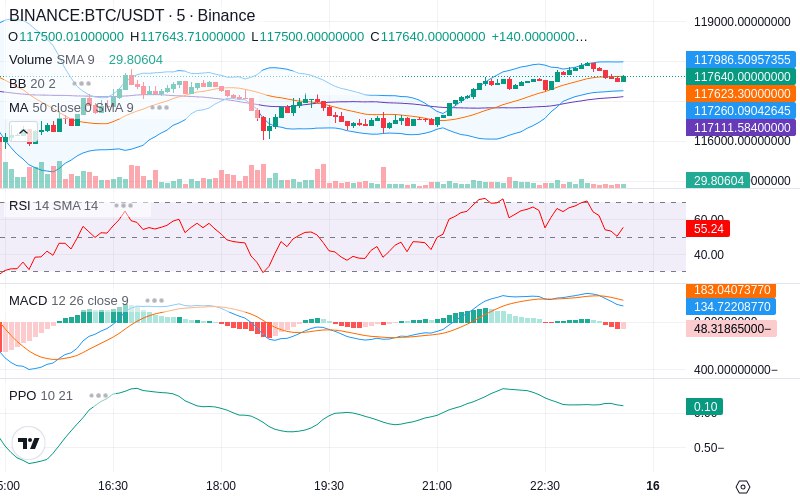
Task: Click the open value O117500.01000000
Action: click(66, 37)
